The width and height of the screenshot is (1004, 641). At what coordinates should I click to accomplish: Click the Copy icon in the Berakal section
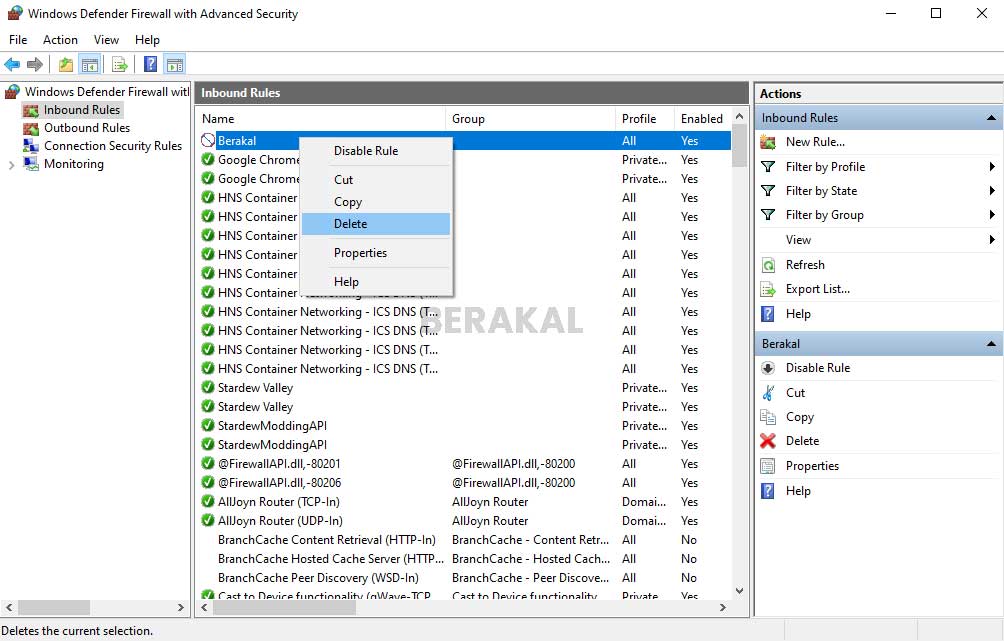pos(766,417)
